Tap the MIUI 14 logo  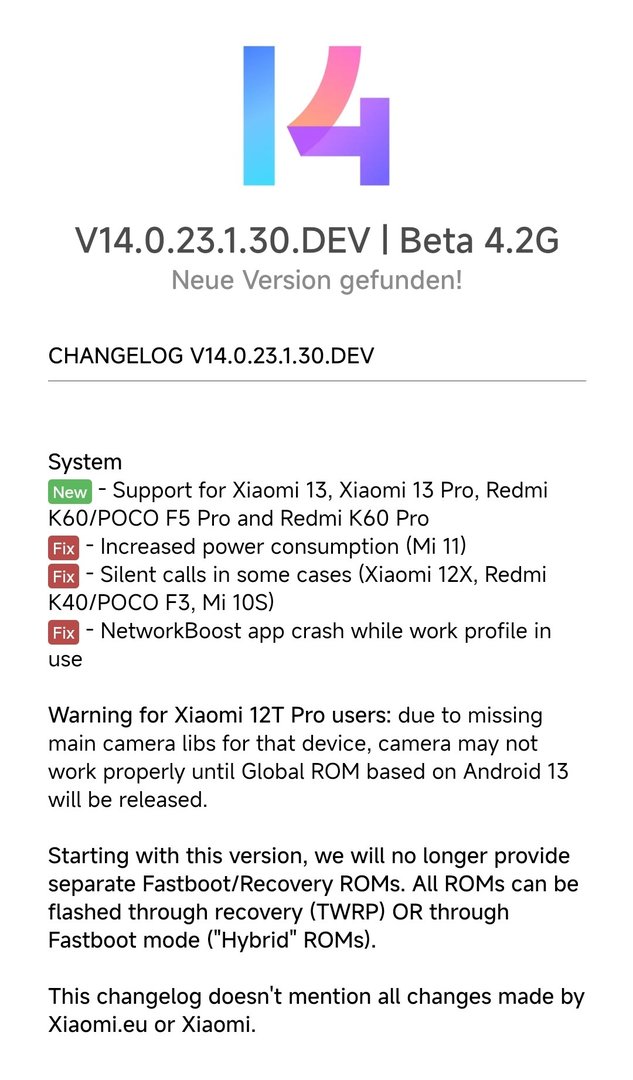click(316, 115)
